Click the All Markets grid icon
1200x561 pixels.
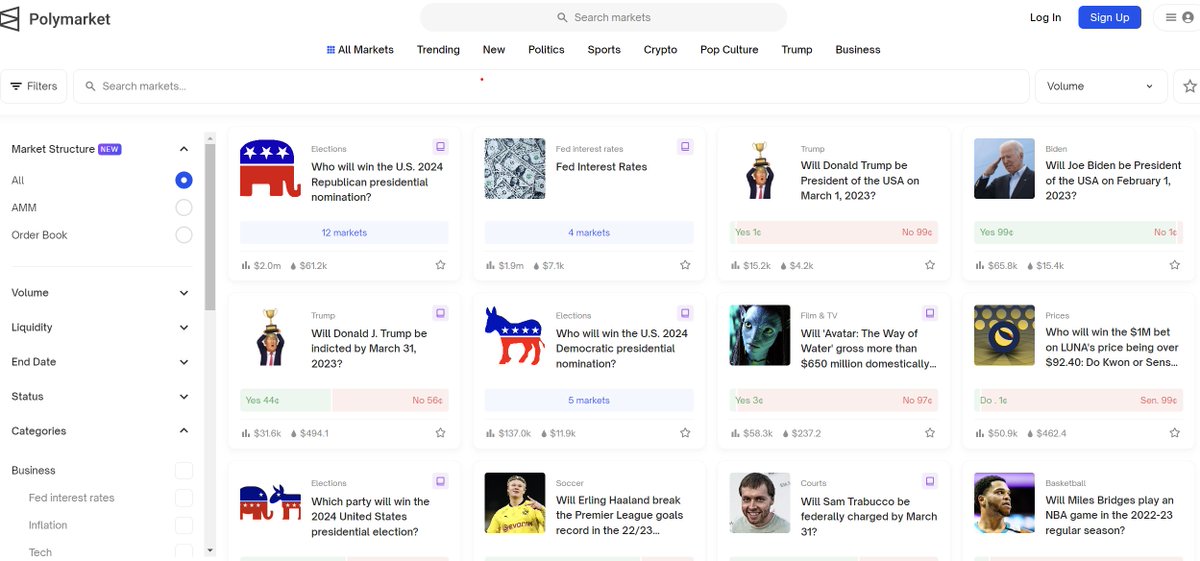tap(331, 49)
